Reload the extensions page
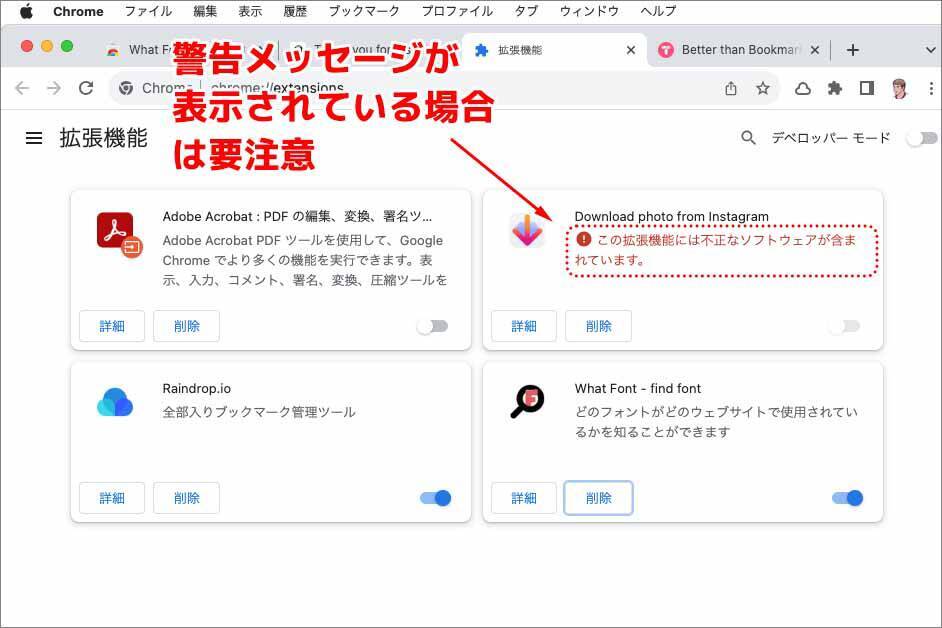The height and width of the screenshot is (628, 942). tap(86, 88)
